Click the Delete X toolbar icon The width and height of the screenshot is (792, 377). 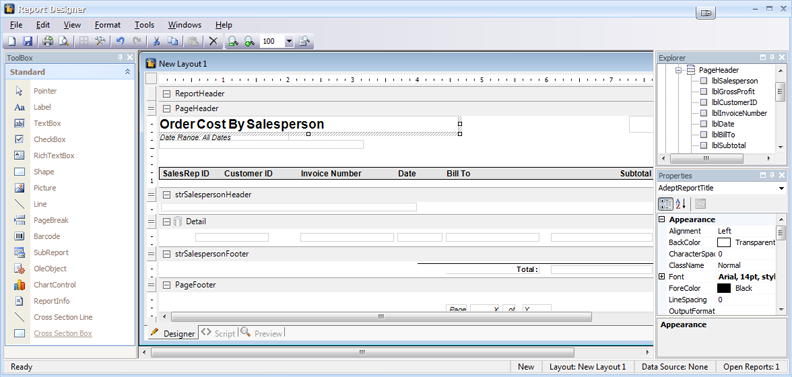(x=213, y=41)
